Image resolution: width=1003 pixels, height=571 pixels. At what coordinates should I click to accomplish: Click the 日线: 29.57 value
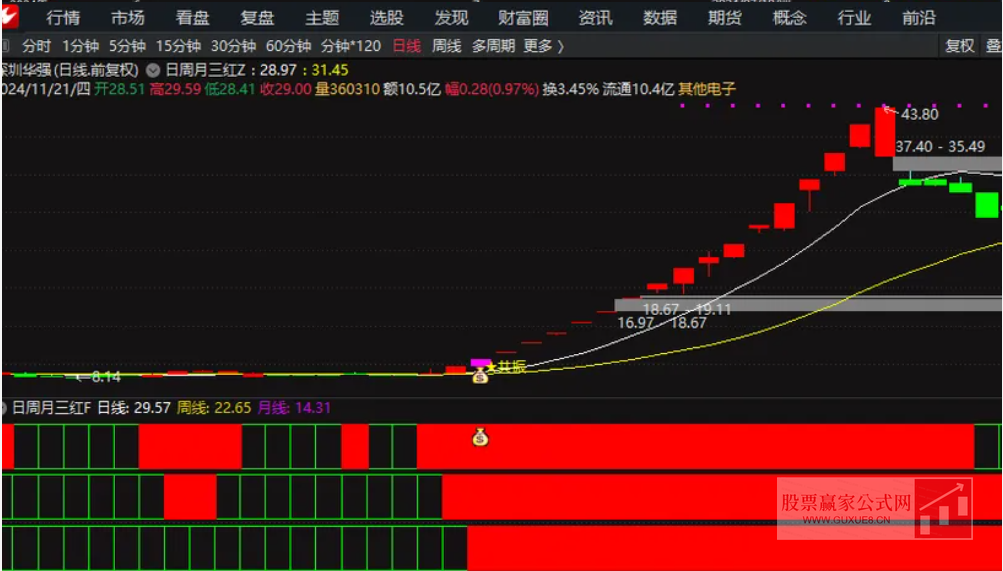tap(134, 408)
